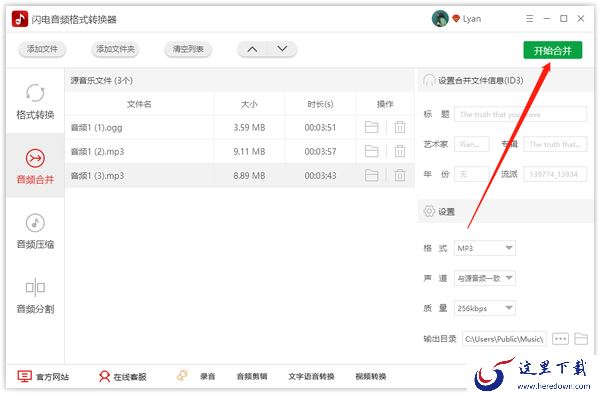Click the 年份 year input field
The width and height of the screenshot is (600, 394).
[471, 174]
